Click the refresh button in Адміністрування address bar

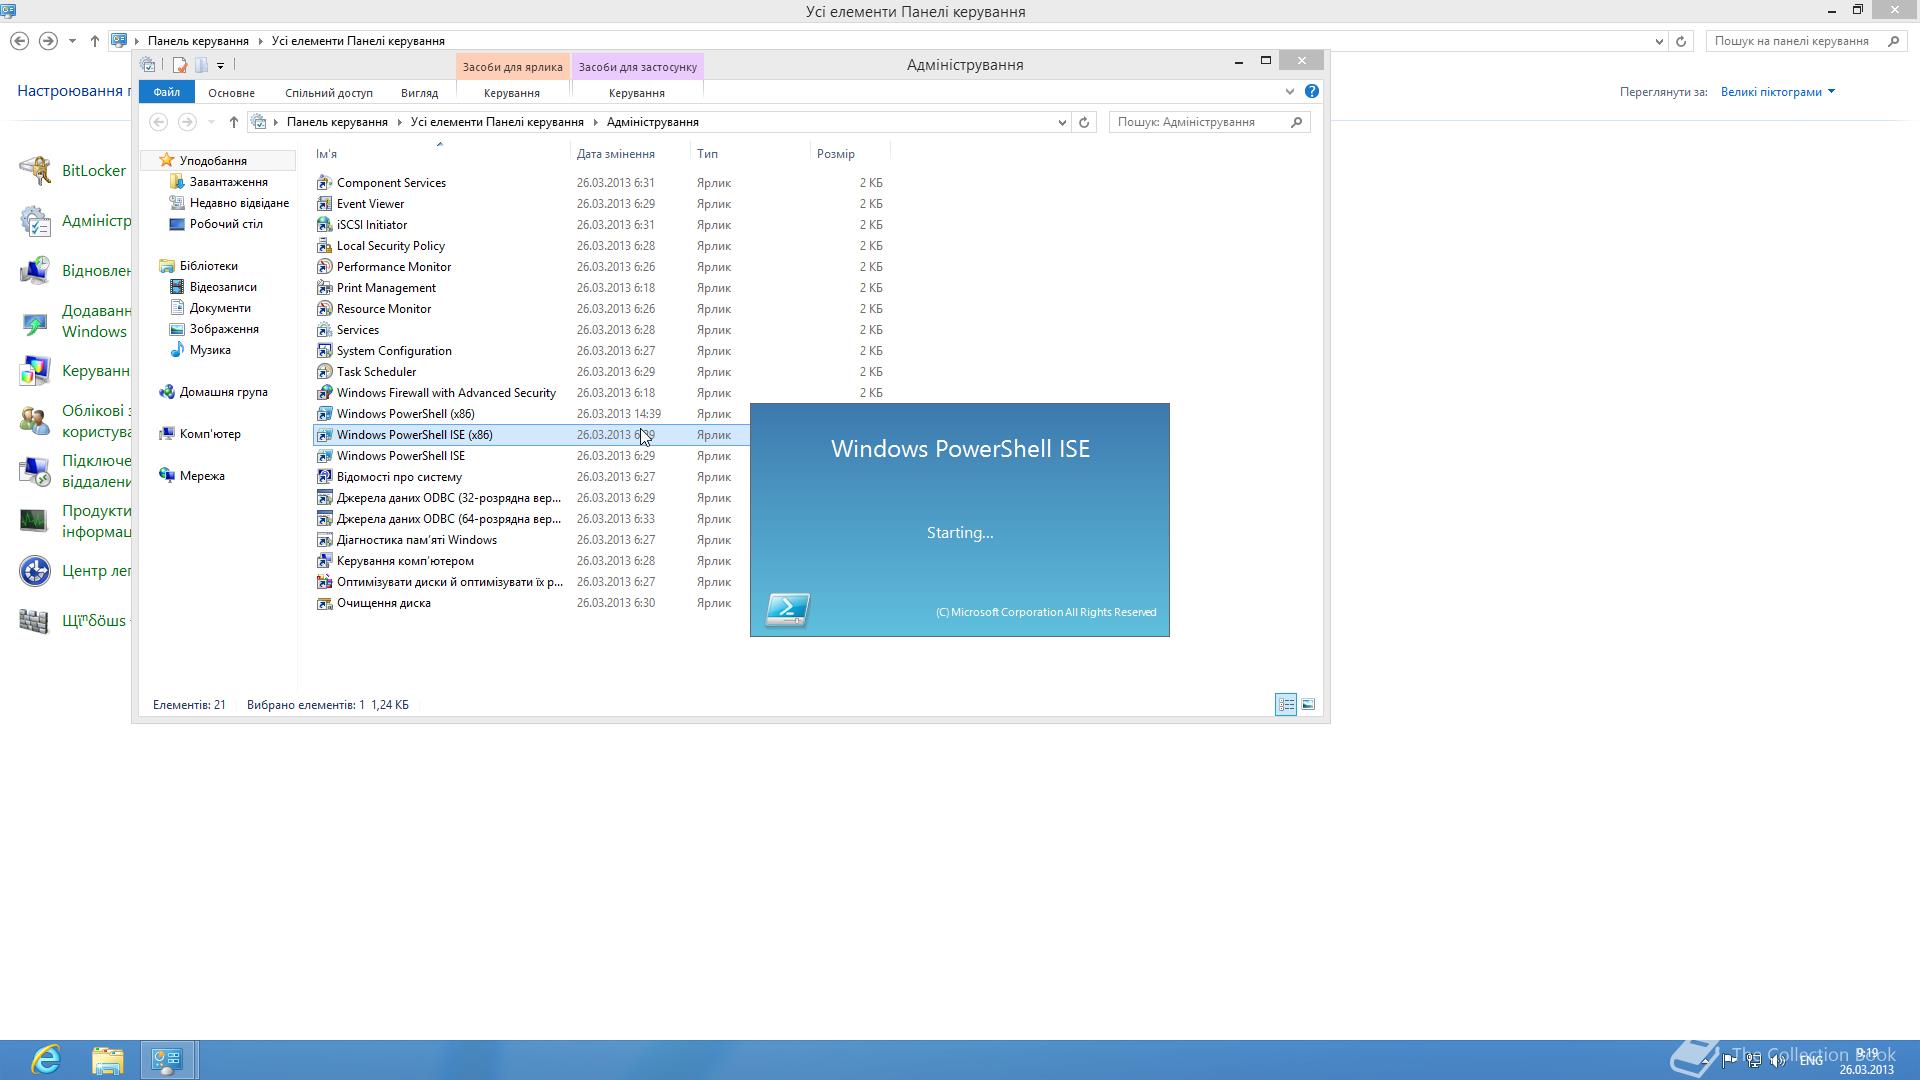coord(1083,122)
